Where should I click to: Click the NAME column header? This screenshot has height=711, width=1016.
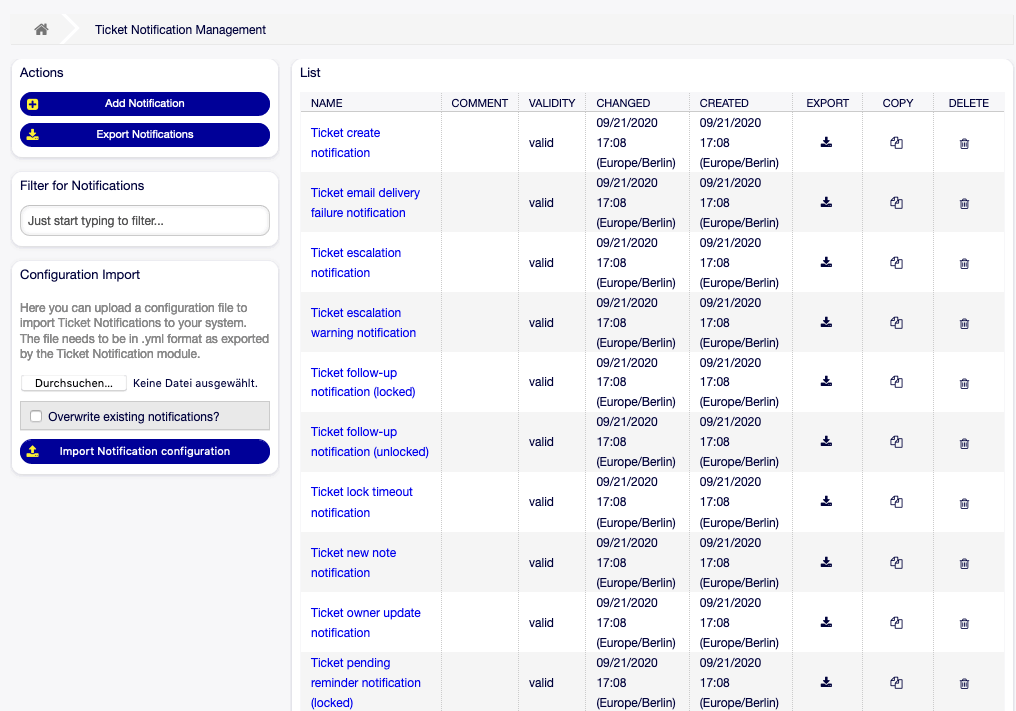pyautogui.click(x=327, y=103)
